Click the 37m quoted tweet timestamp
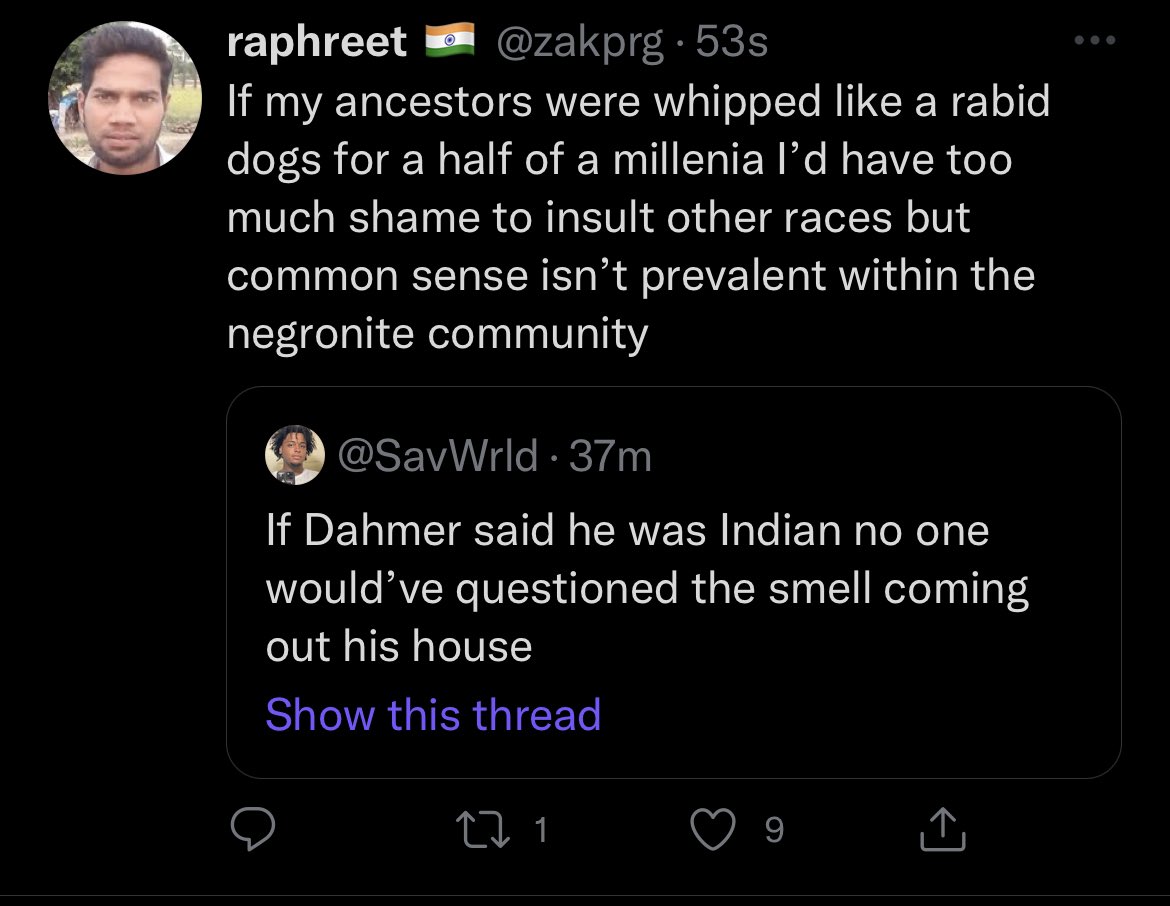 tap(610, 457)
